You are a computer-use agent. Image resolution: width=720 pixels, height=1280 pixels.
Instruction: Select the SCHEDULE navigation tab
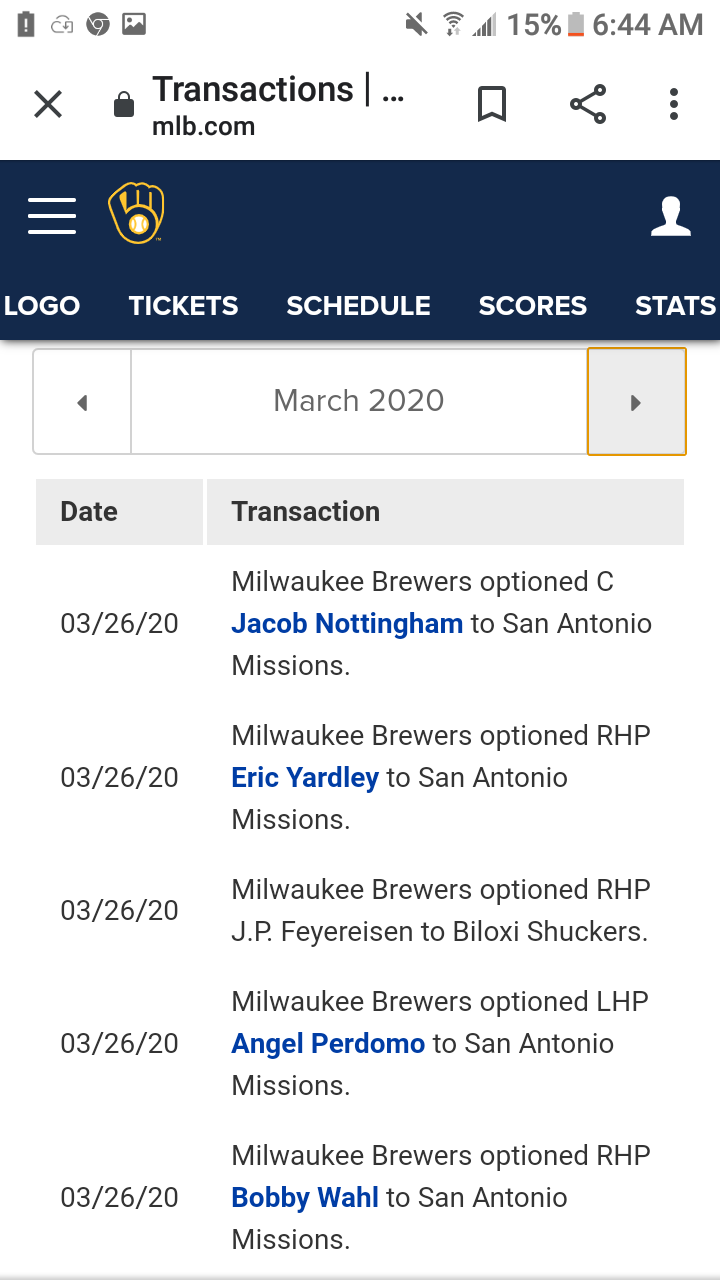359,306
